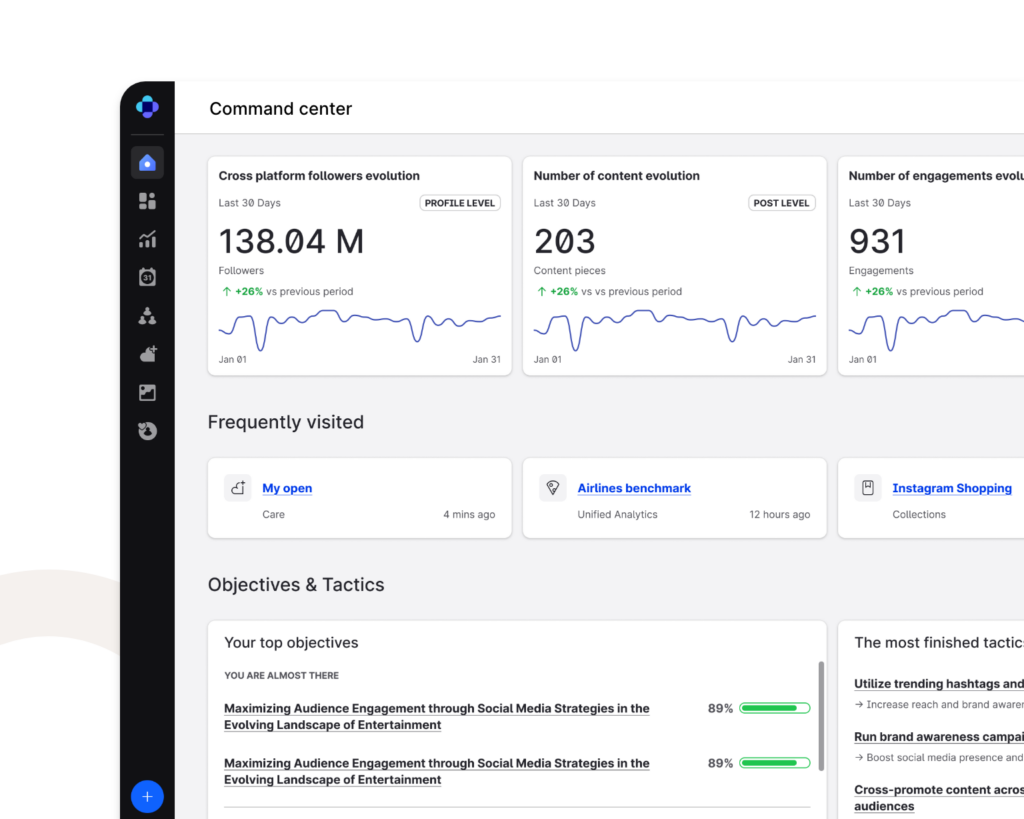
Task: Open the Utilize trending hashtags tactic
Action: pos(938,684)
